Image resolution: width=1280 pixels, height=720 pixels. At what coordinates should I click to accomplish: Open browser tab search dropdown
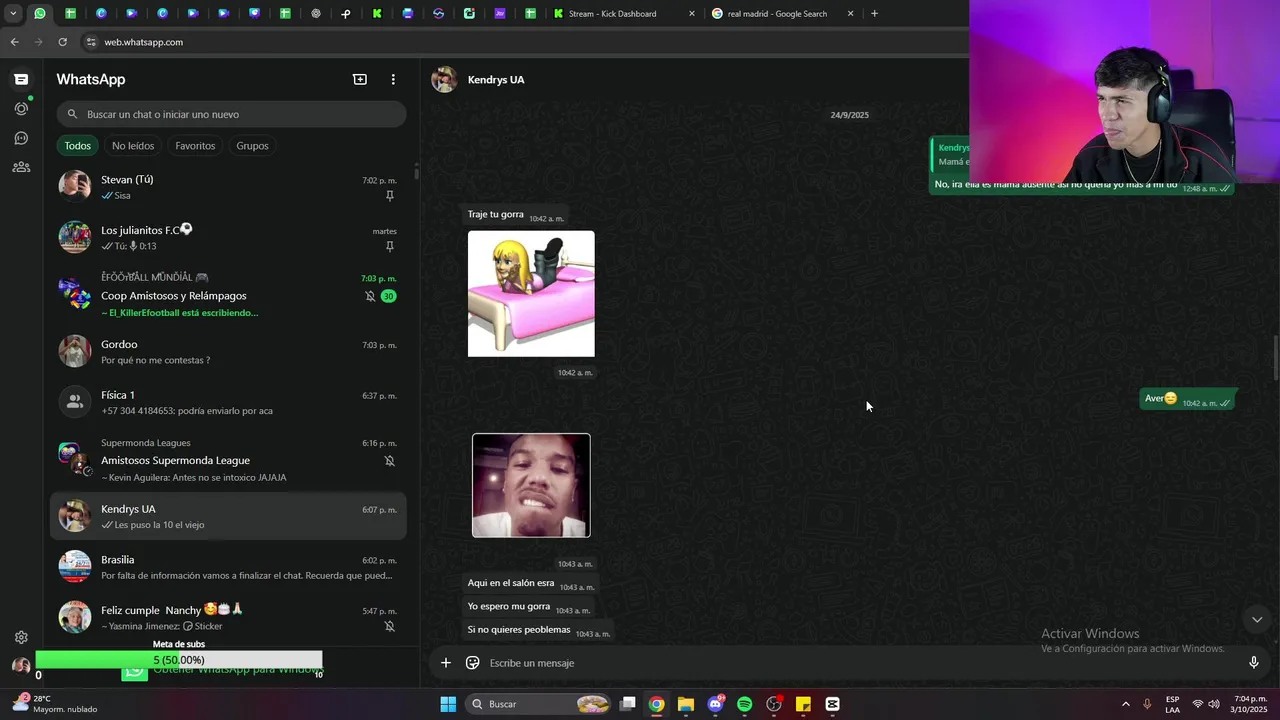pos(13,13)
